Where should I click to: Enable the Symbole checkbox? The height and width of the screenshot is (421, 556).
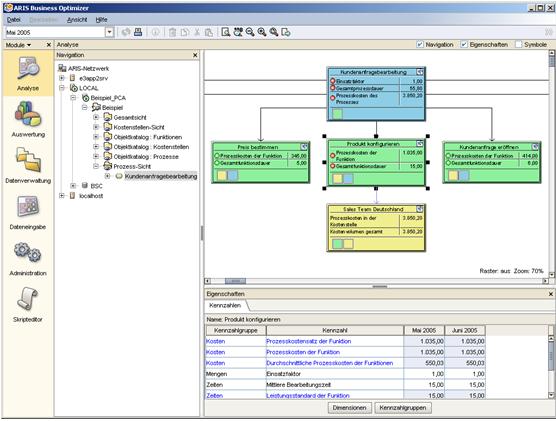coord(518,45)
